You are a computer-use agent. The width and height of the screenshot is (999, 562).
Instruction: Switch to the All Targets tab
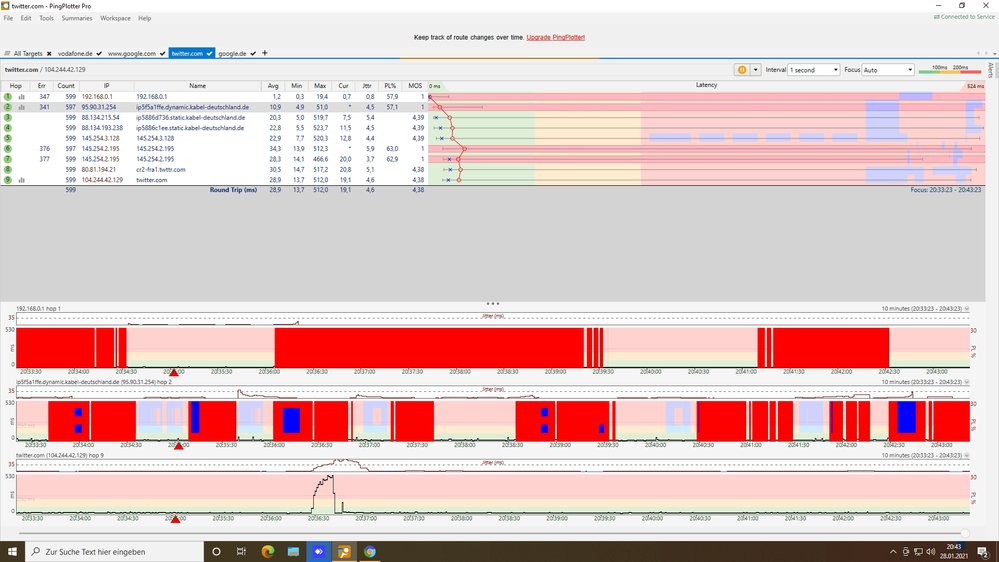[x=28, y=54]
